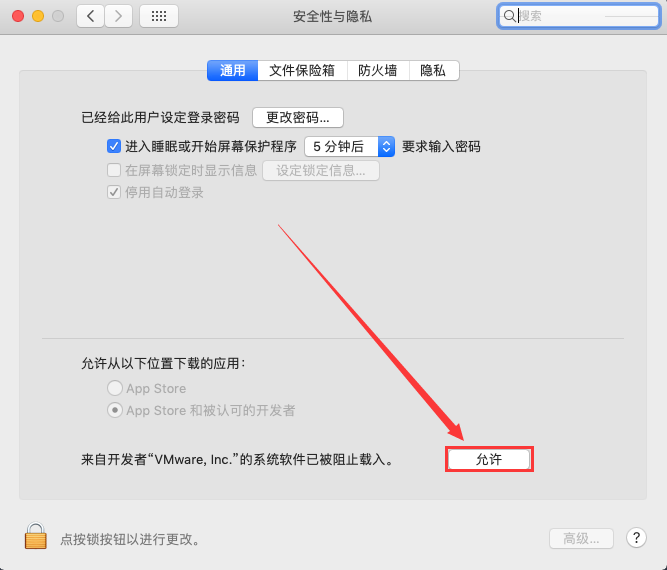Click the forward navigation arrow
667x570 pixels.
(118, 16)
